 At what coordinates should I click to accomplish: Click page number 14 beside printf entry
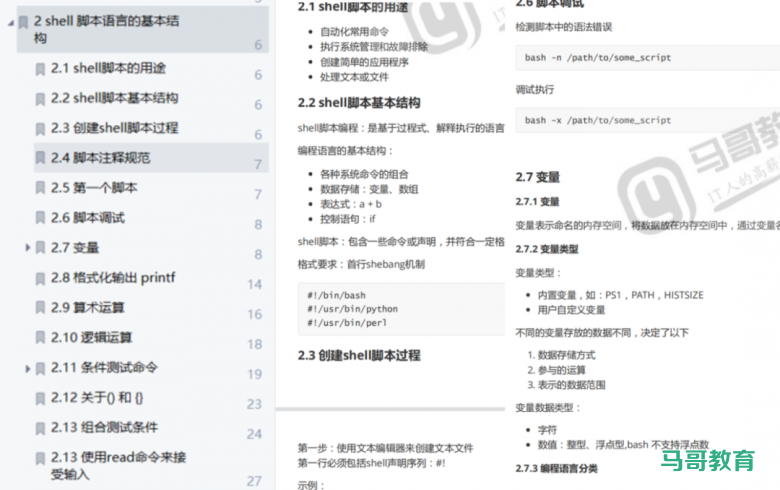[254, 284]
